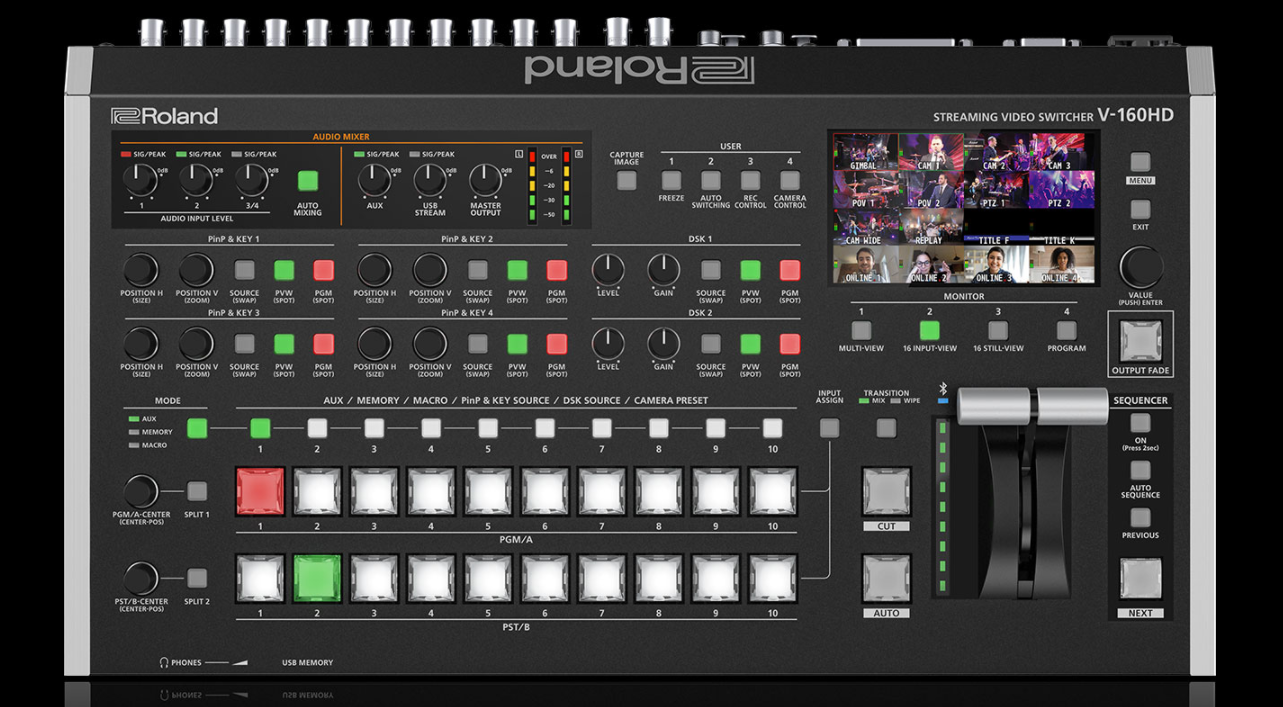This screenshot has height=707, width=1283.
Task: Hit the AUTO transition button
Action: [886, 578]
